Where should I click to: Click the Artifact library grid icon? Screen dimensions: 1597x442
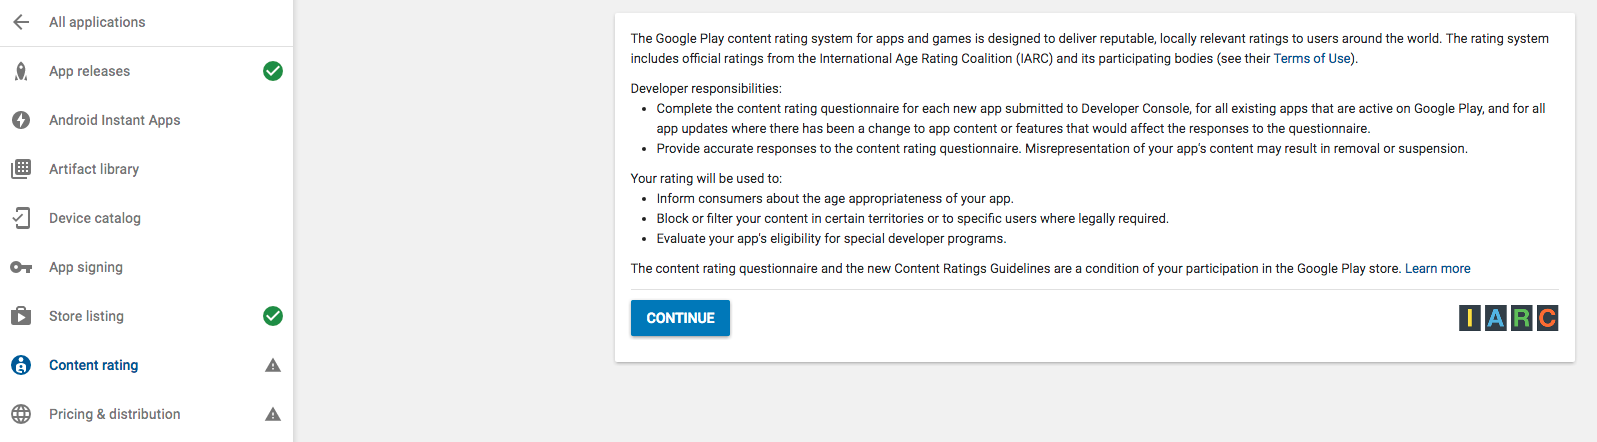point(21,169)
